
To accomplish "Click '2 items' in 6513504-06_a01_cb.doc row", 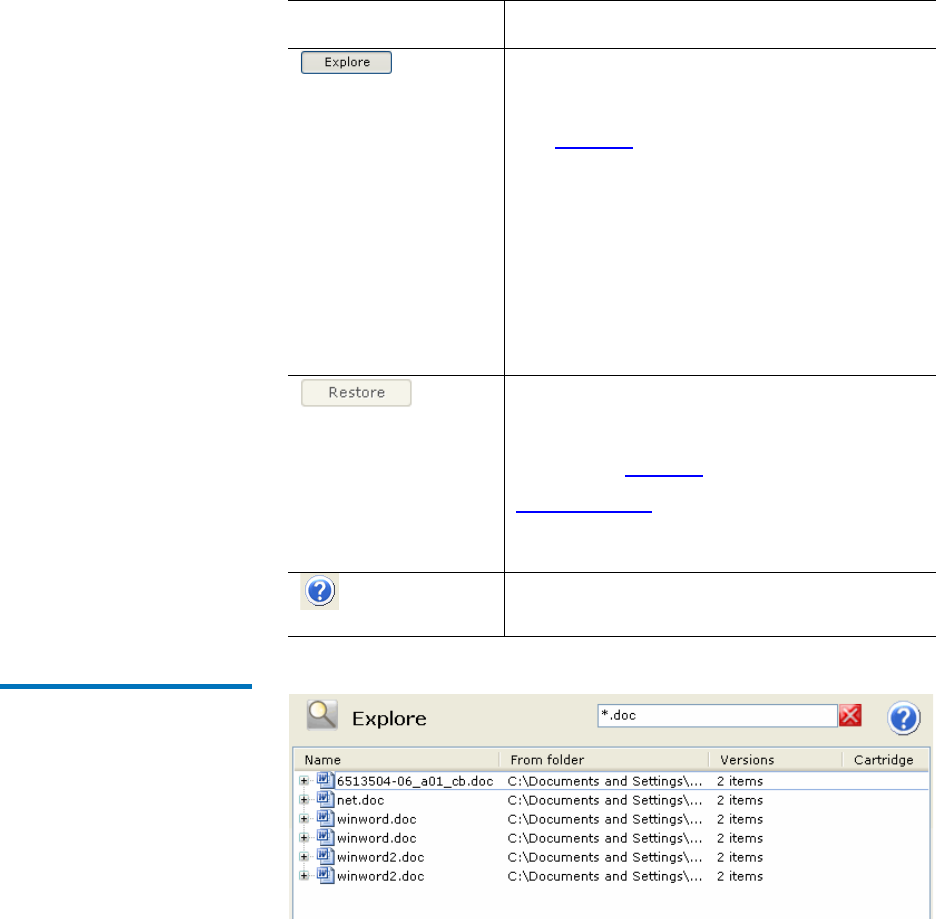I will coord(740,781).
